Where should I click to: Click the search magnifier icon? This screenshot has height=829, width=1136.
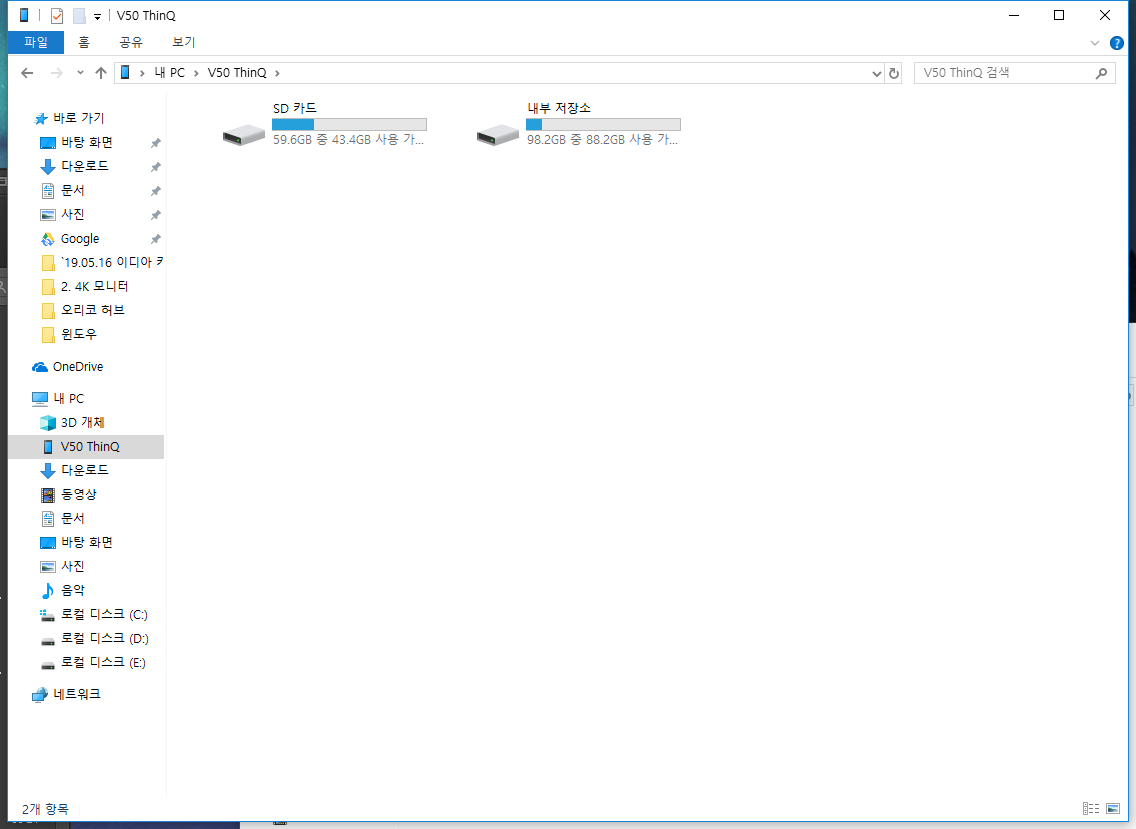point(1101,72)
